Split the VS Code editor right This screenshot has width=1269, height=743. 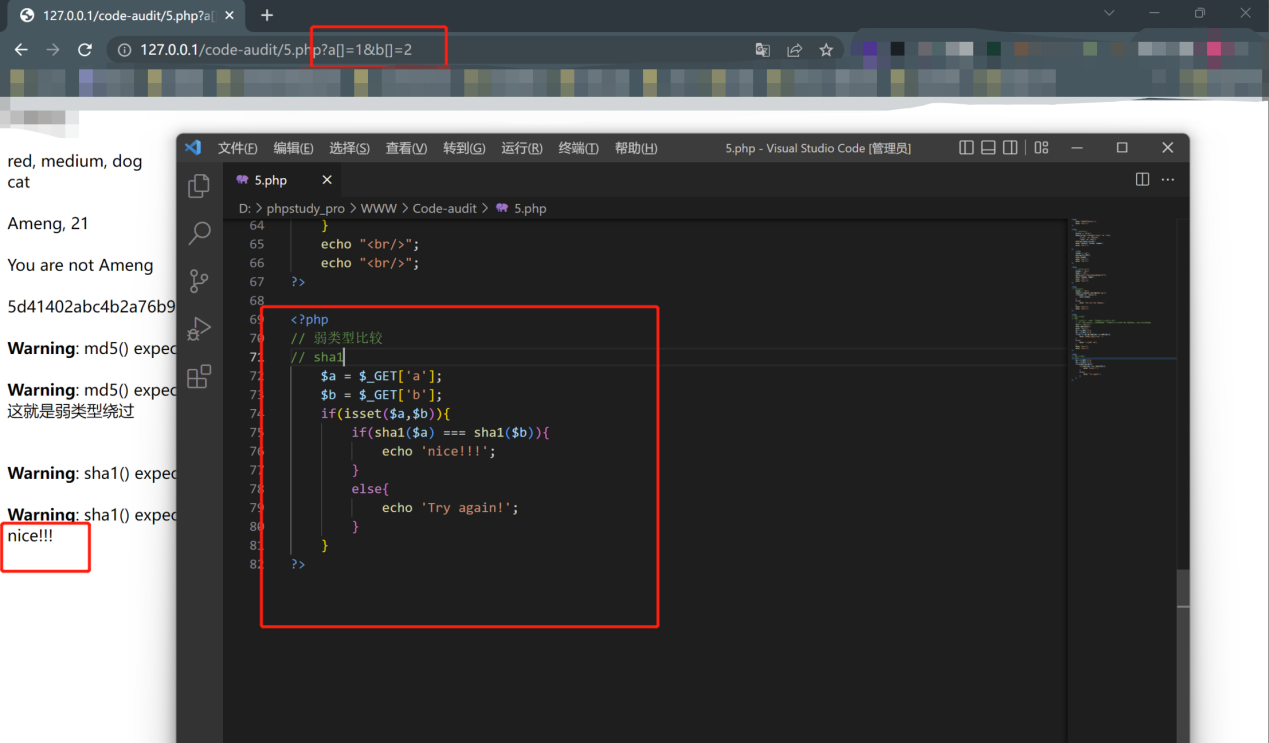click(x=1143, y=179)
